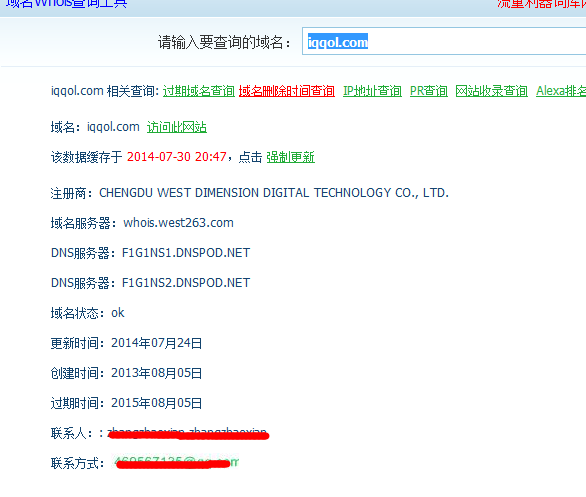This screenshot has width=586, height=497.
Task: Click 强制更新 to force refresh data
Action: coord(290,157)
